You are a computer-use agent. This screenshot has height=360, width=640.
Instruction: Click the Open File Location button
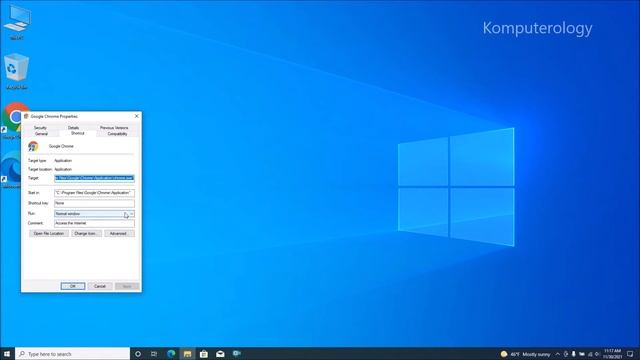point(49,233)
